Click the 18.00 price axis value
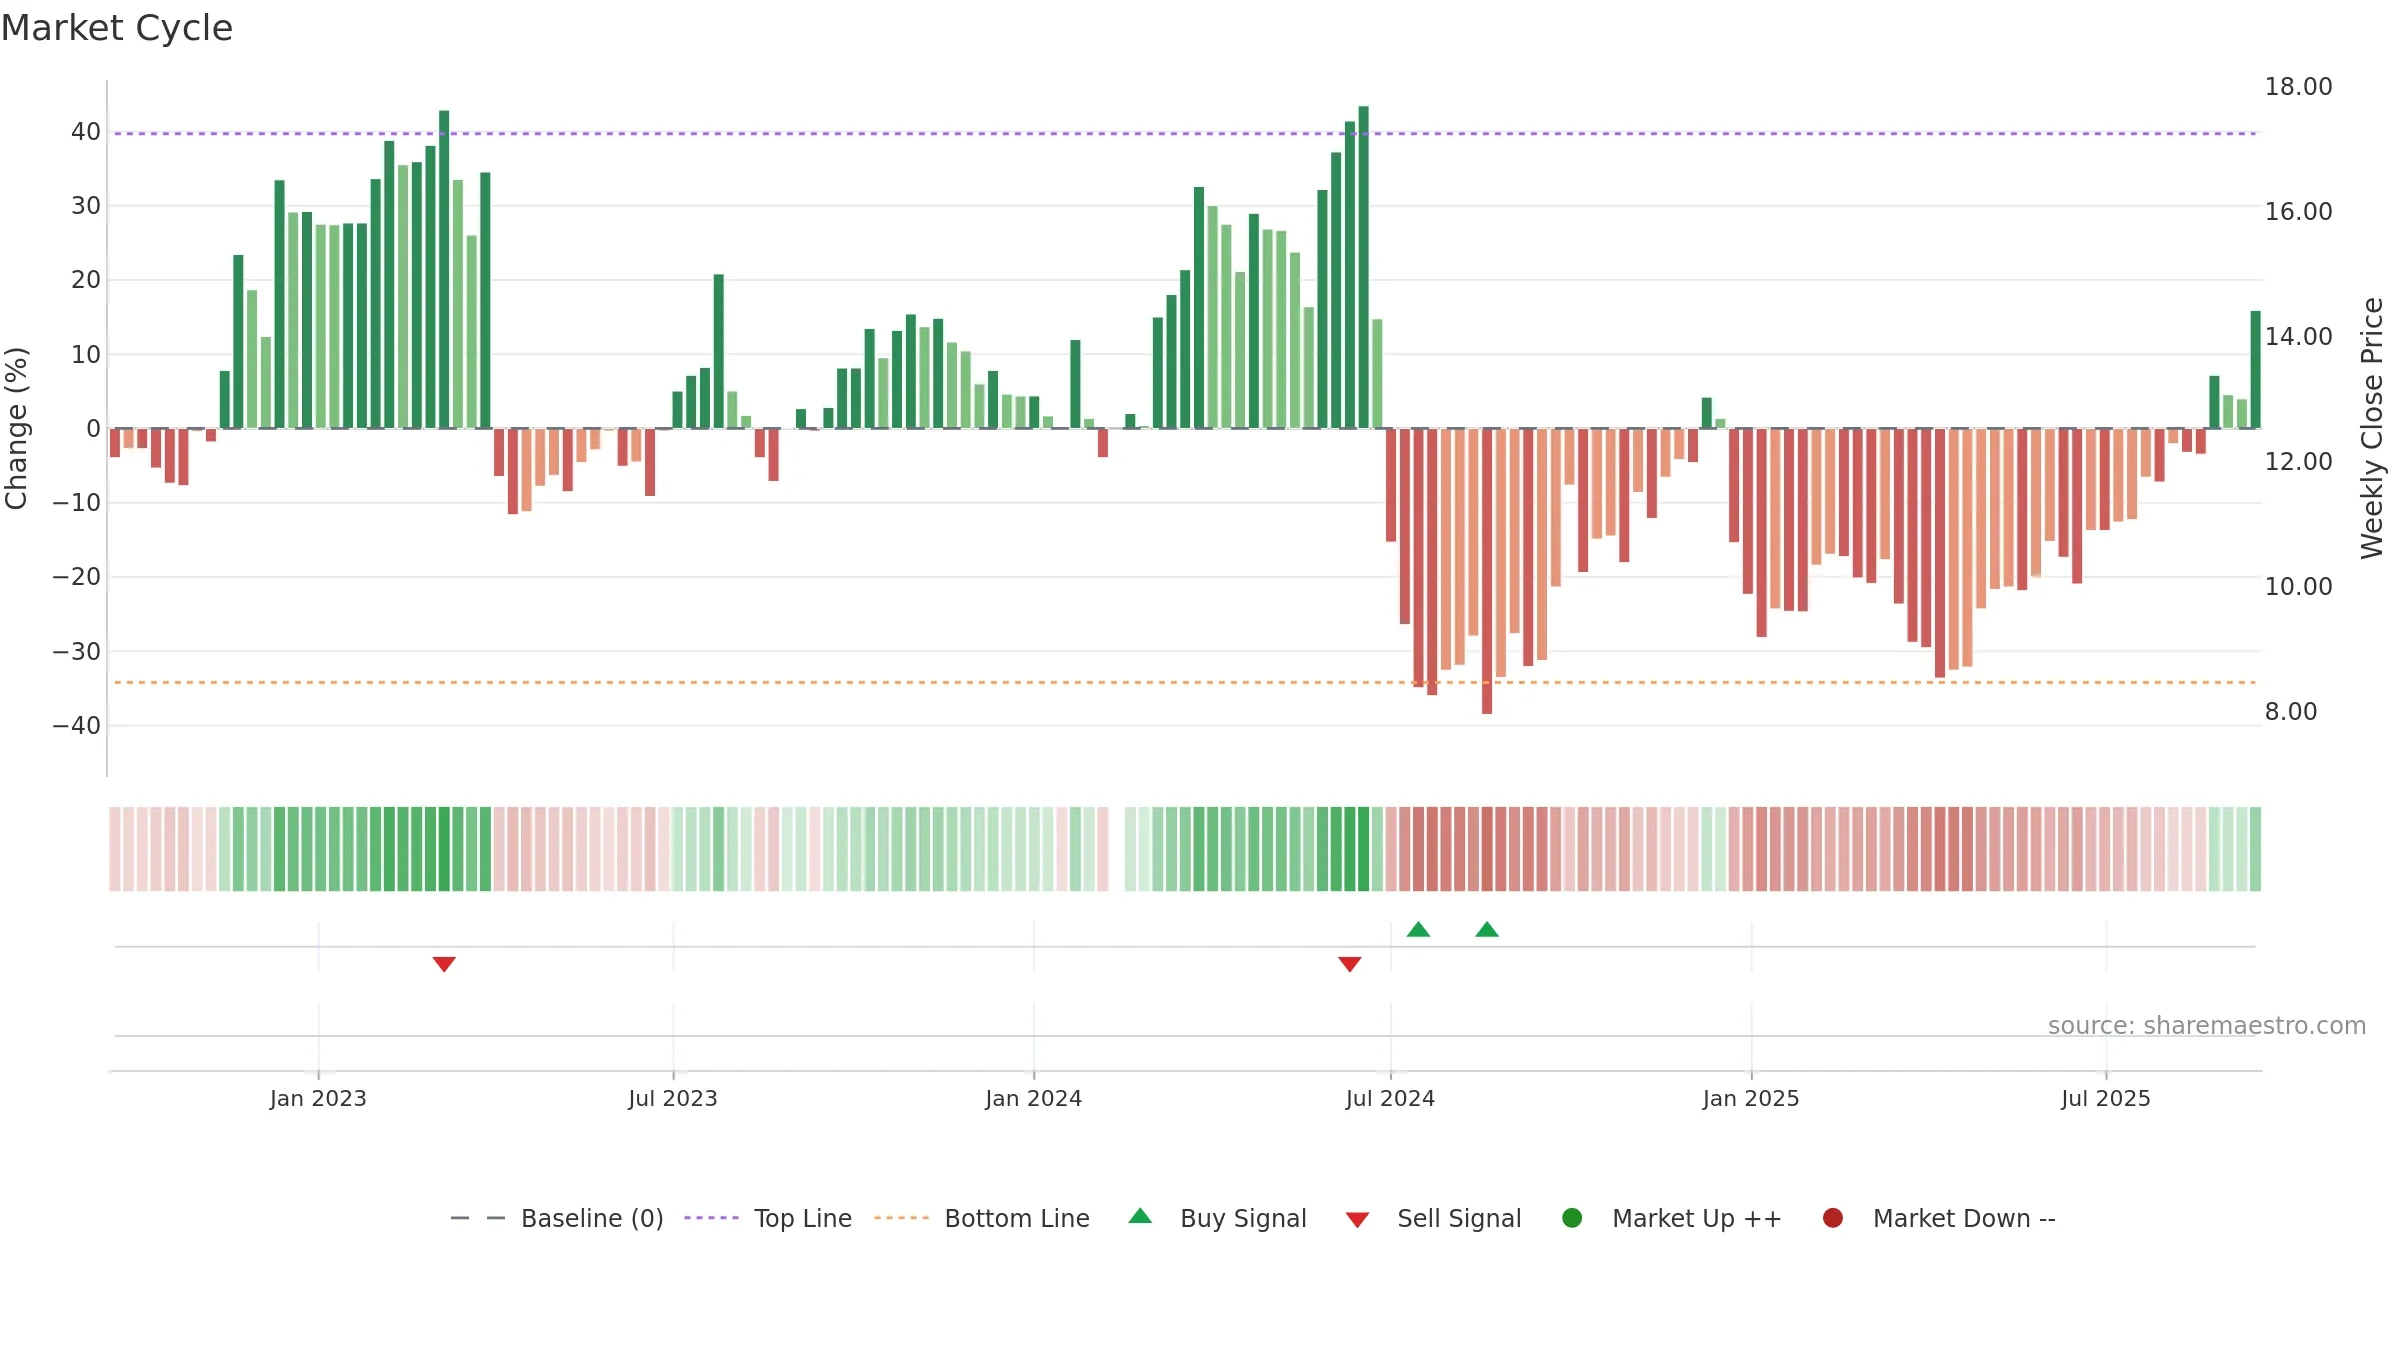2400x1350 pixels. (x=2299, y=87)
